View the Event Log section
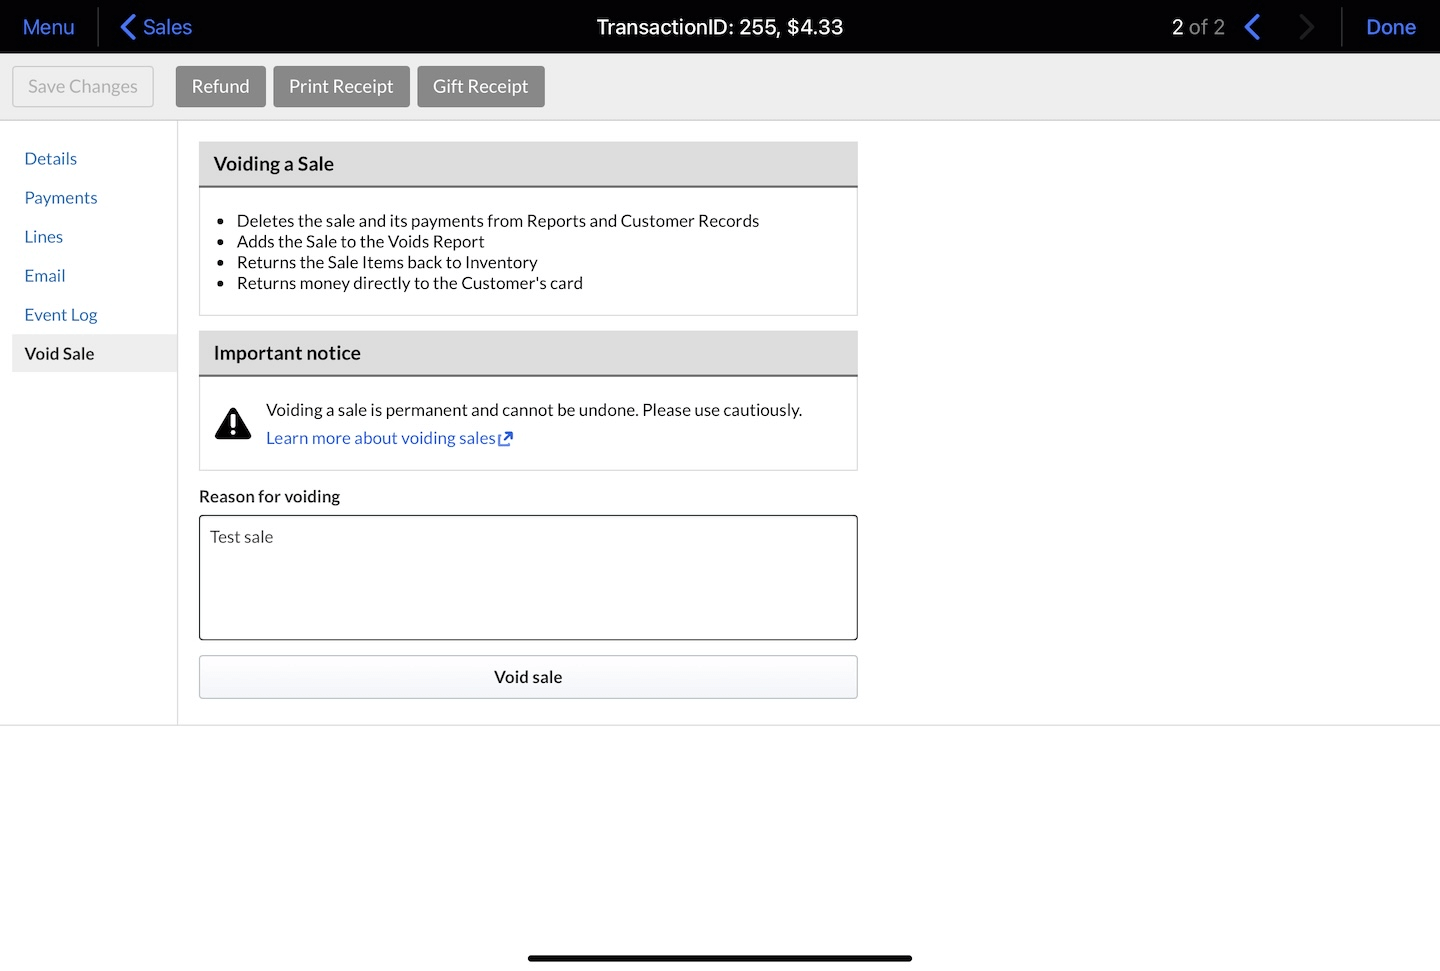 tap(61, 315)
